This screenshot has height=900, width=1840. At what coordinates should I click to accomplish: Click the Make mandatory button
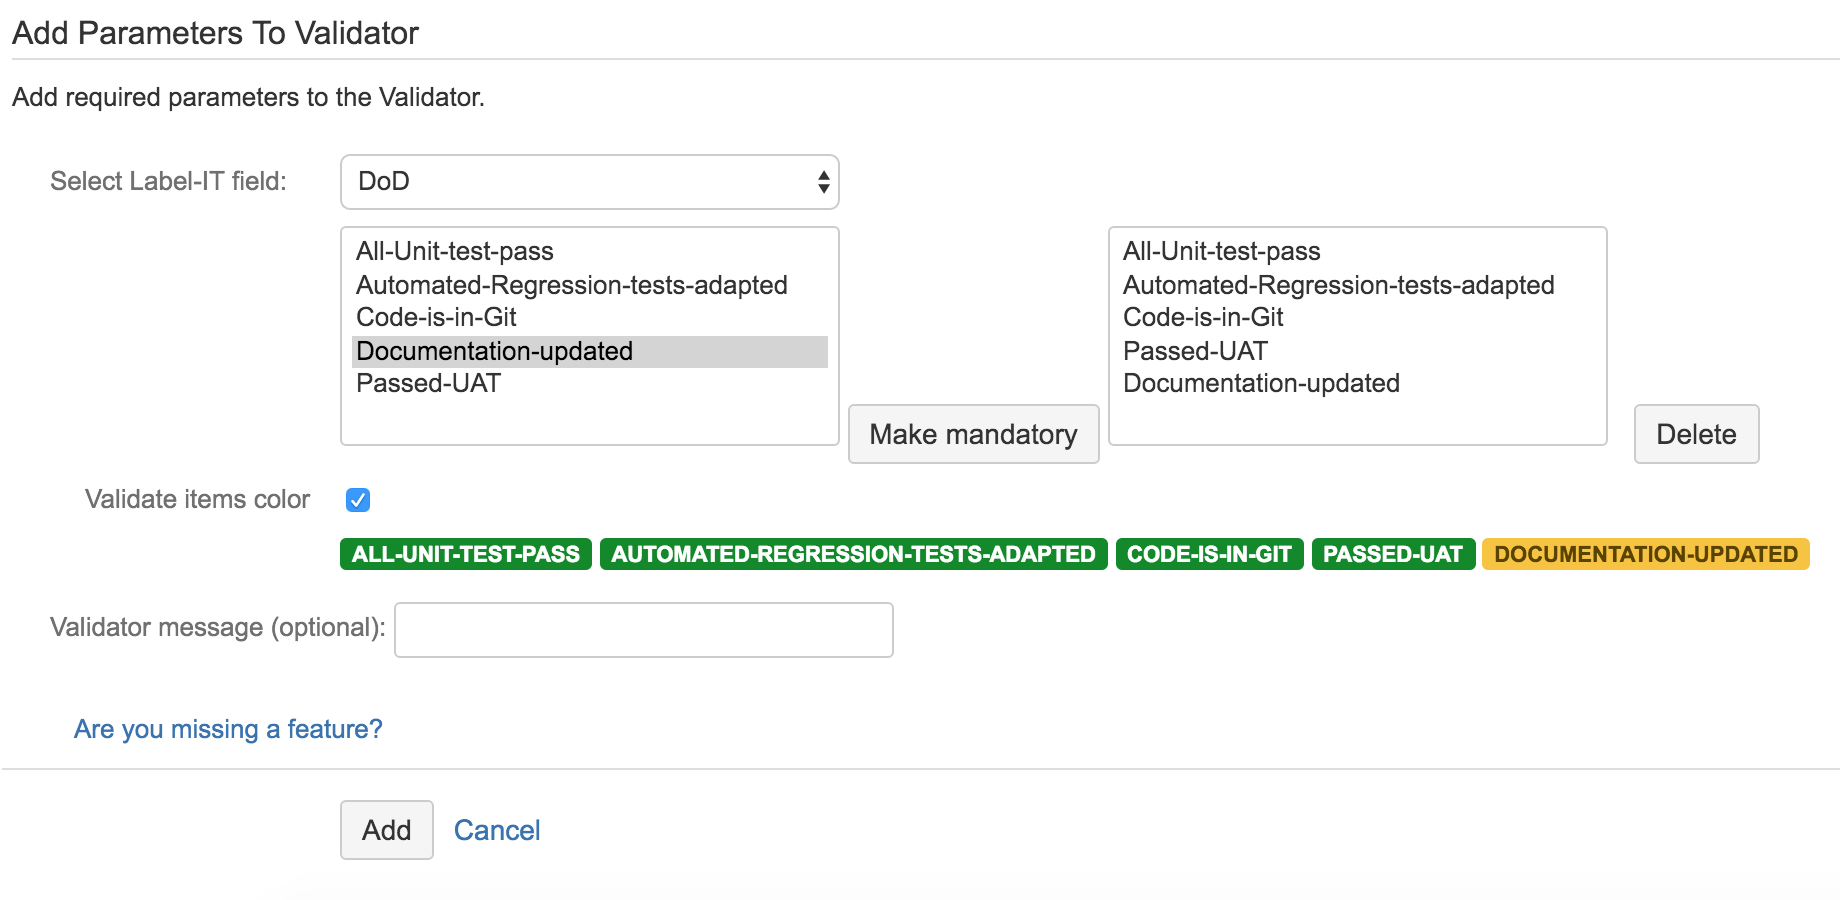[973, 434]
